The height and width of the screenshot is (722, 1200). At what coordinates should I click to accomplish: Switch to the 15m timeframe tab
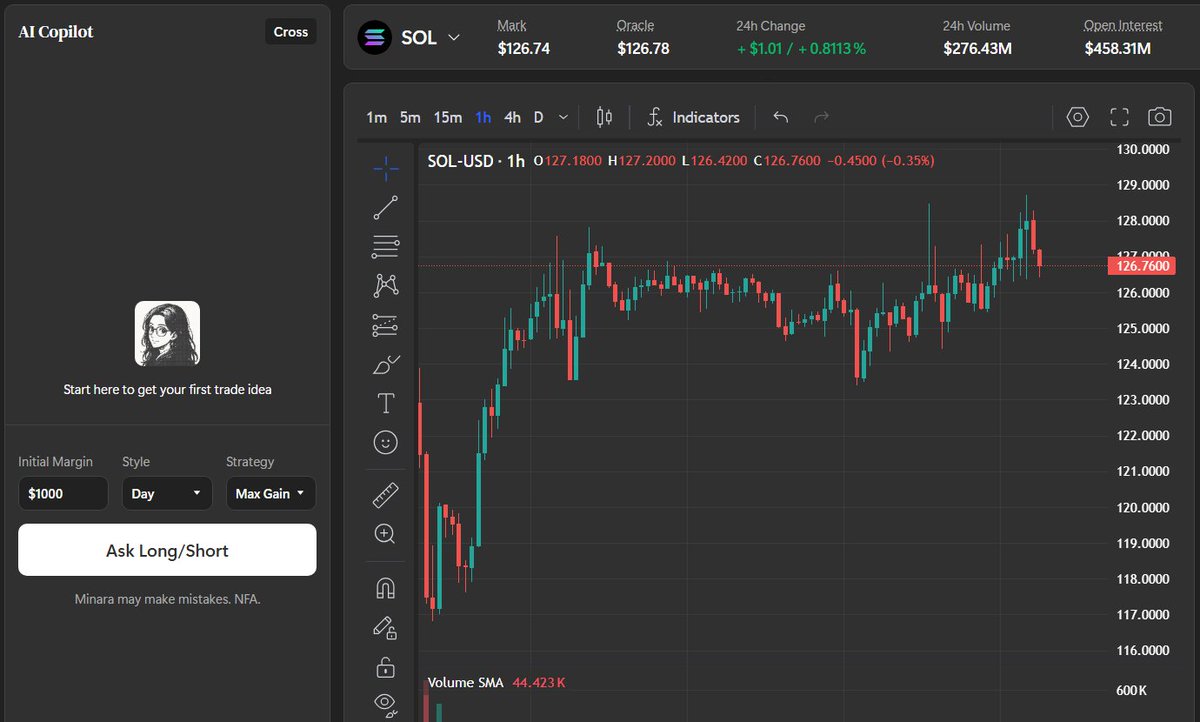coord(447,117)
